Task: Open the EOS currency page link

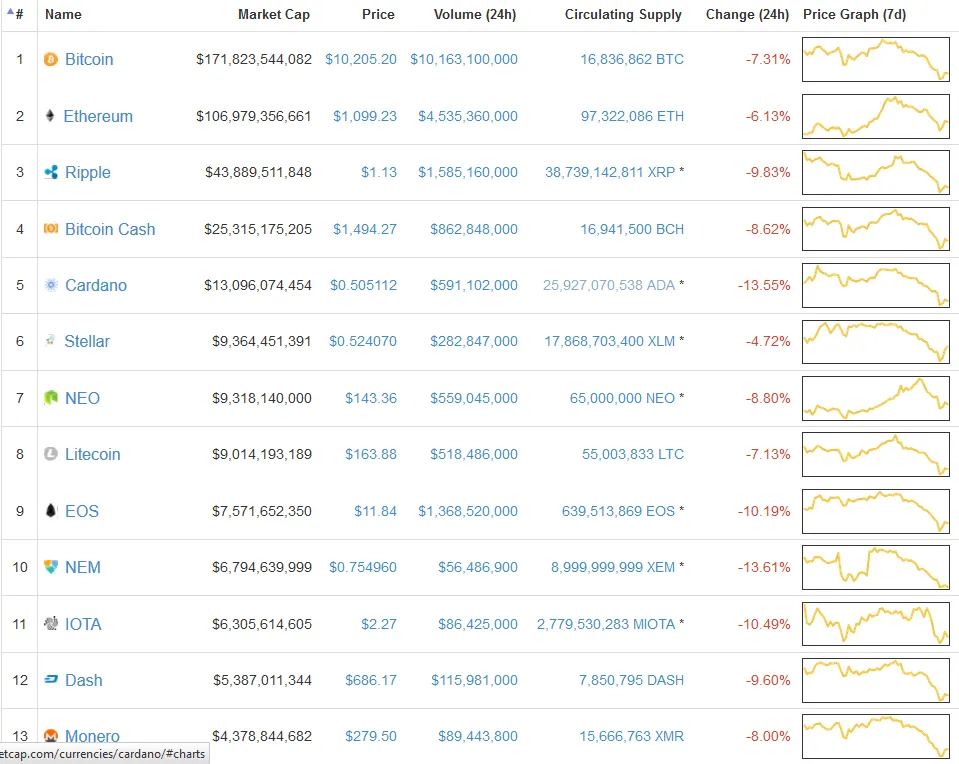Action: [82, 511]
